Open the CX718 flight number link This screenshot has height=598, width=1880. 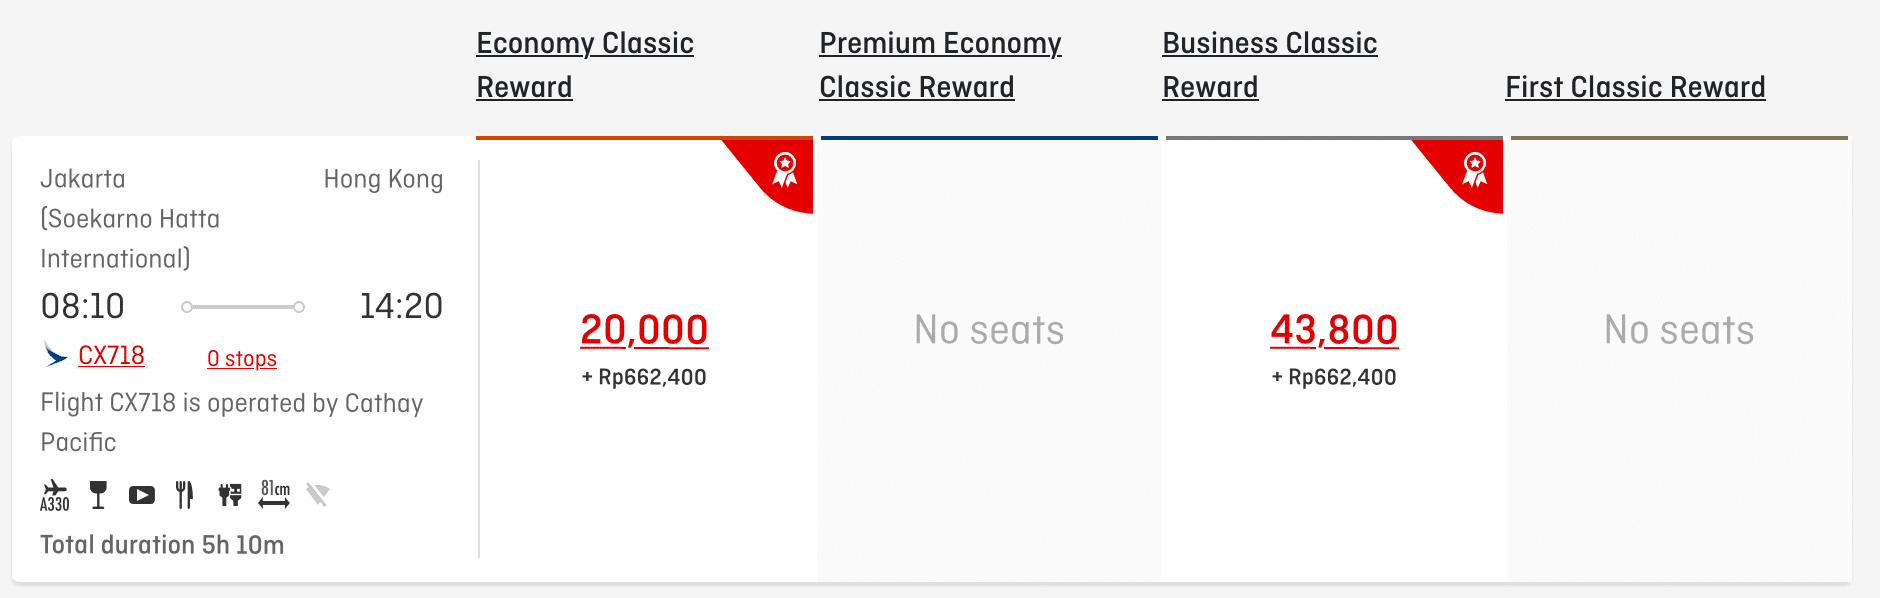point(111,356)
